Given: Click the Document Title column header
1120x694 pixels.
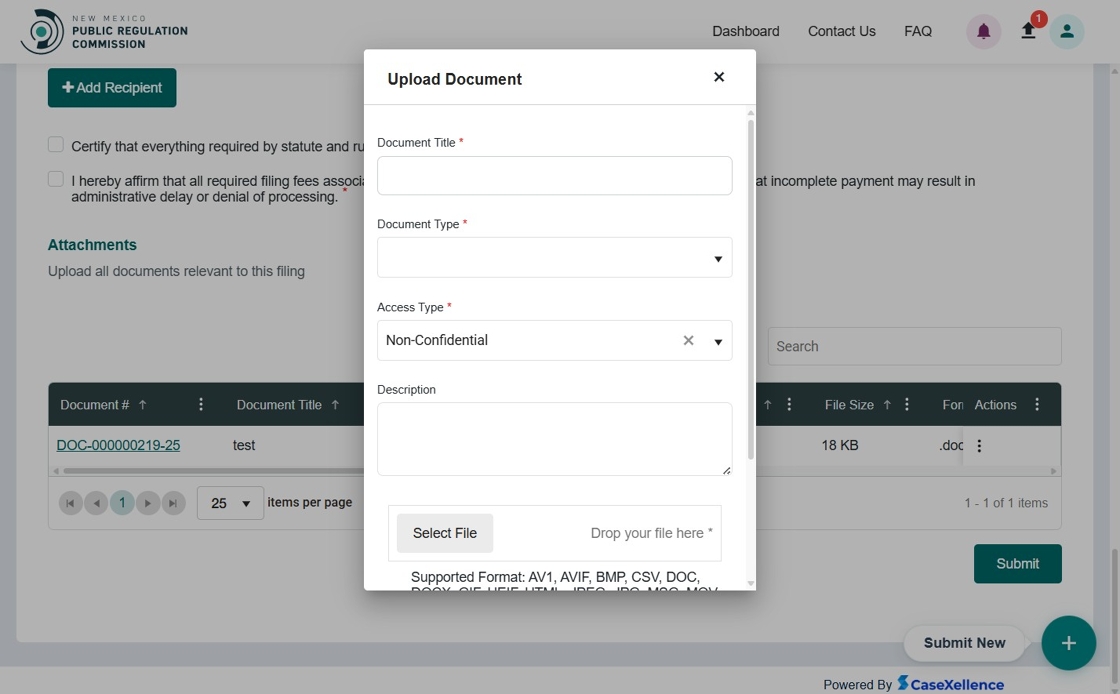Looking at the screenshot, I should pyautogui.click(x=279, y=405).
